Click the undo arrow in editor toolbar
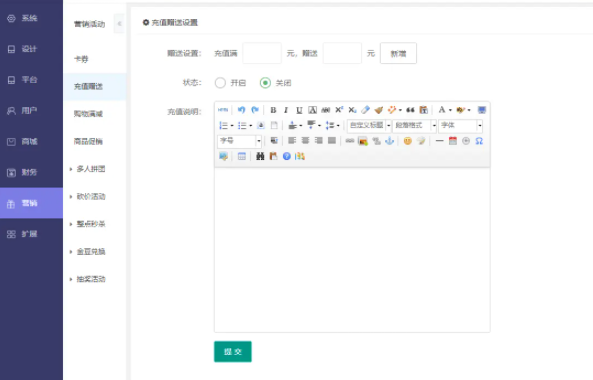593x380 pixels. (241, 110)
